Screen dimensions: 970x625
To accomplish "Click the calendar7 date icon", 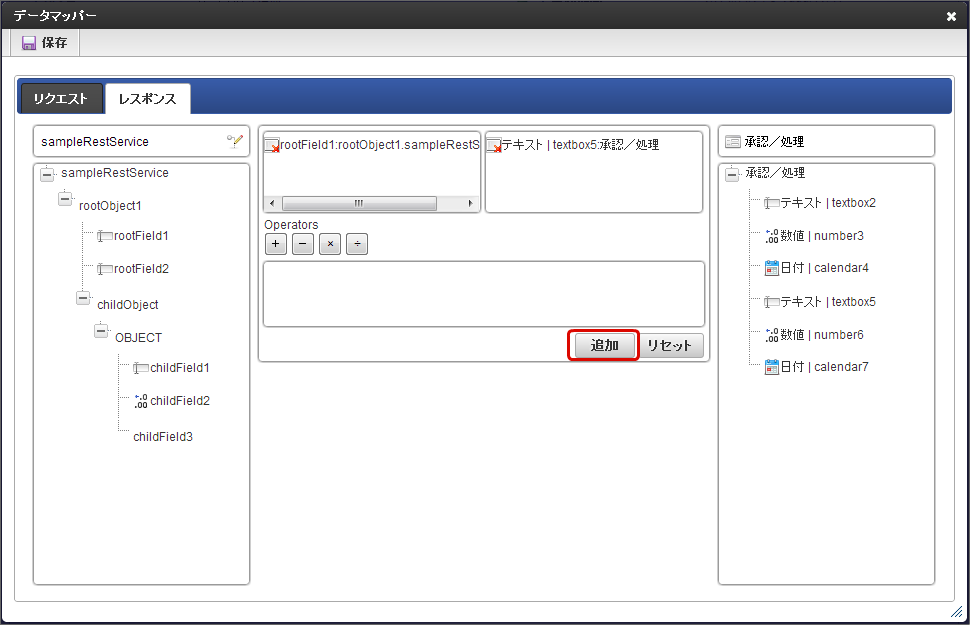I will pos(771,367).
